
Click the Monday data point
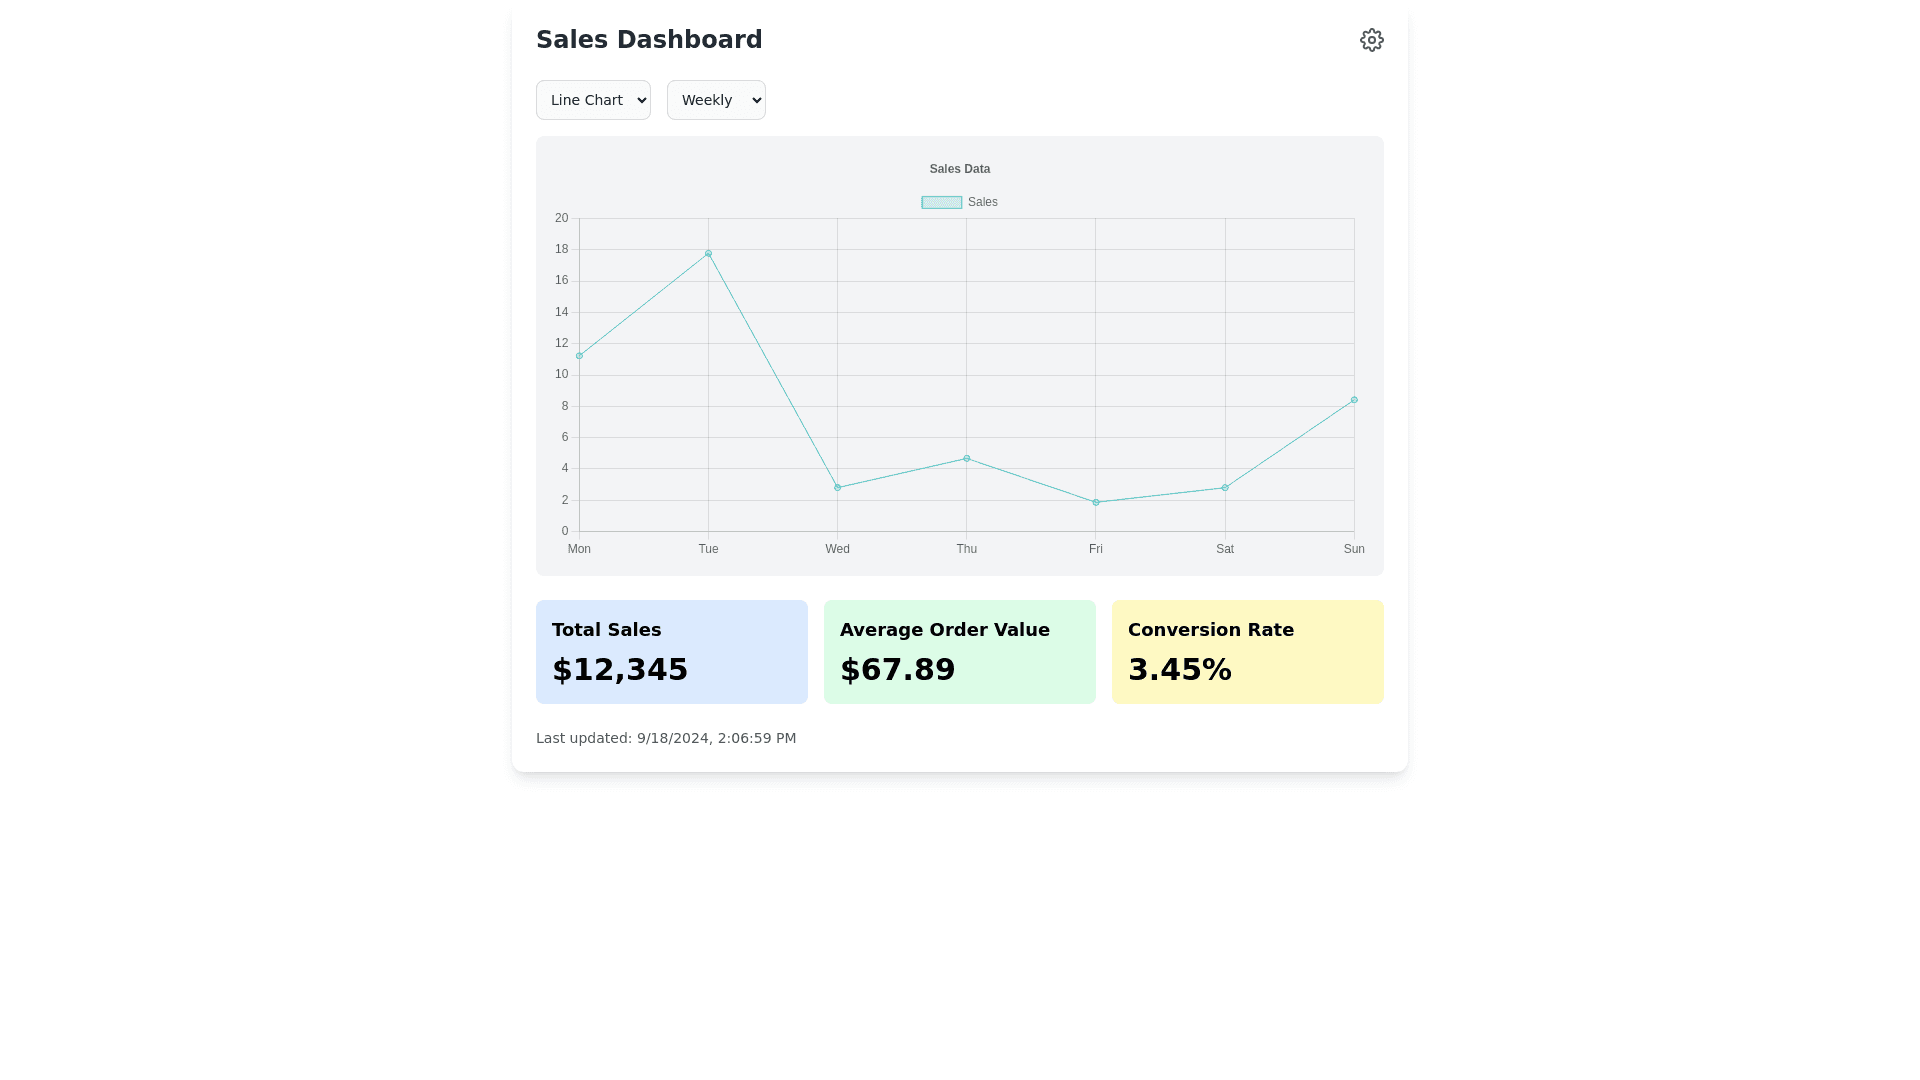click(x=579, y=356)
